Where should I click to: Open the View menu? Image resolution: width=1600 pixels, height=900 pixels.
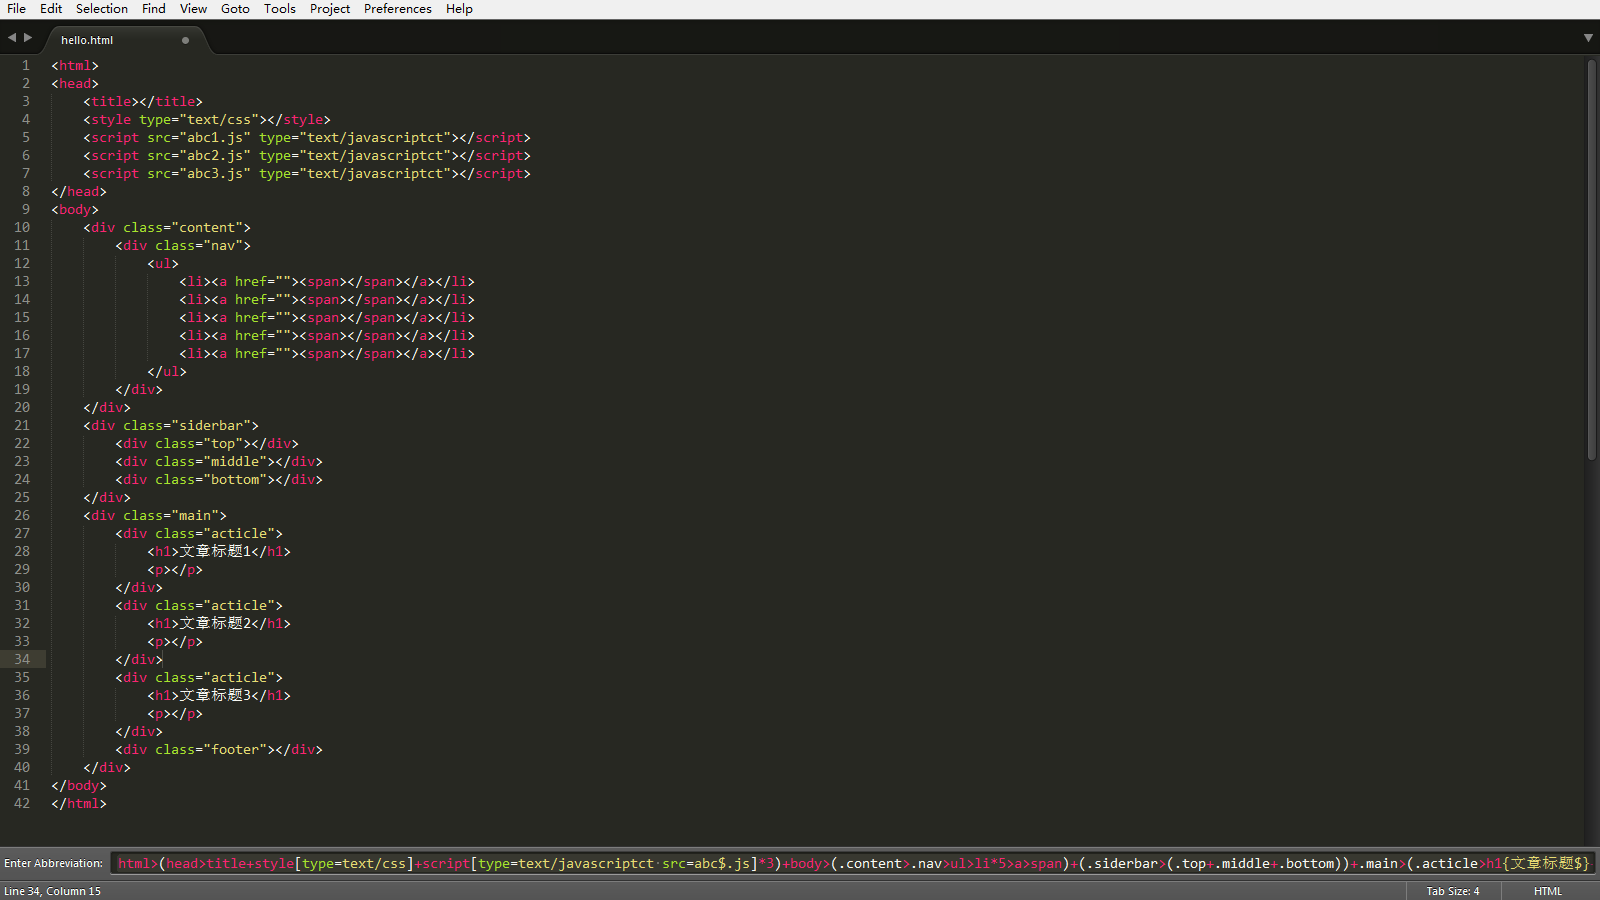193,9
